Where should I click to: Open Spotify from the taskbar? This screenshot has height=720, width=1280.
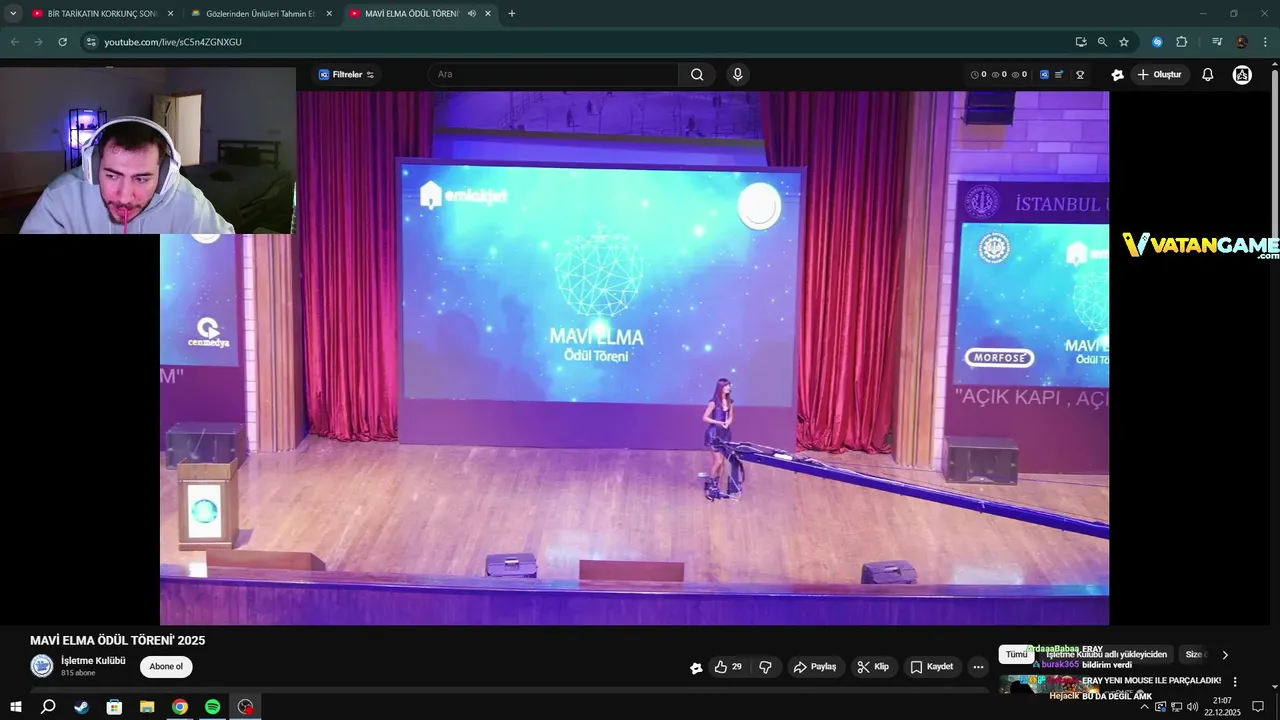point(212,707)
